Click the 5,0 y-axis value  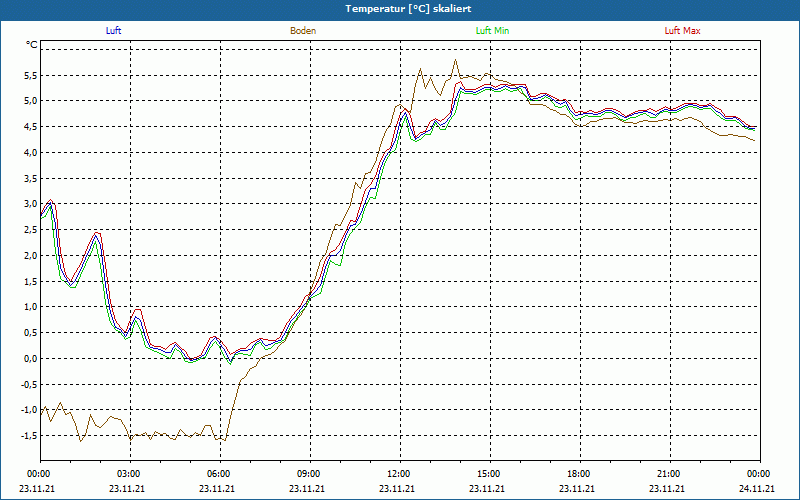click(x=31, y=101)
